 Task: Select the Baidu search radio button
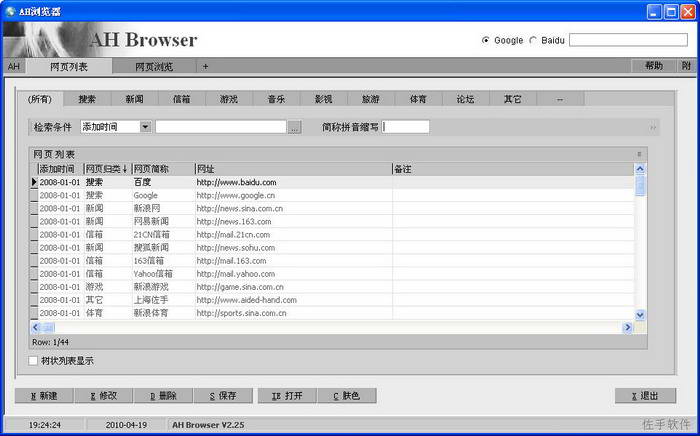point(533,40)
